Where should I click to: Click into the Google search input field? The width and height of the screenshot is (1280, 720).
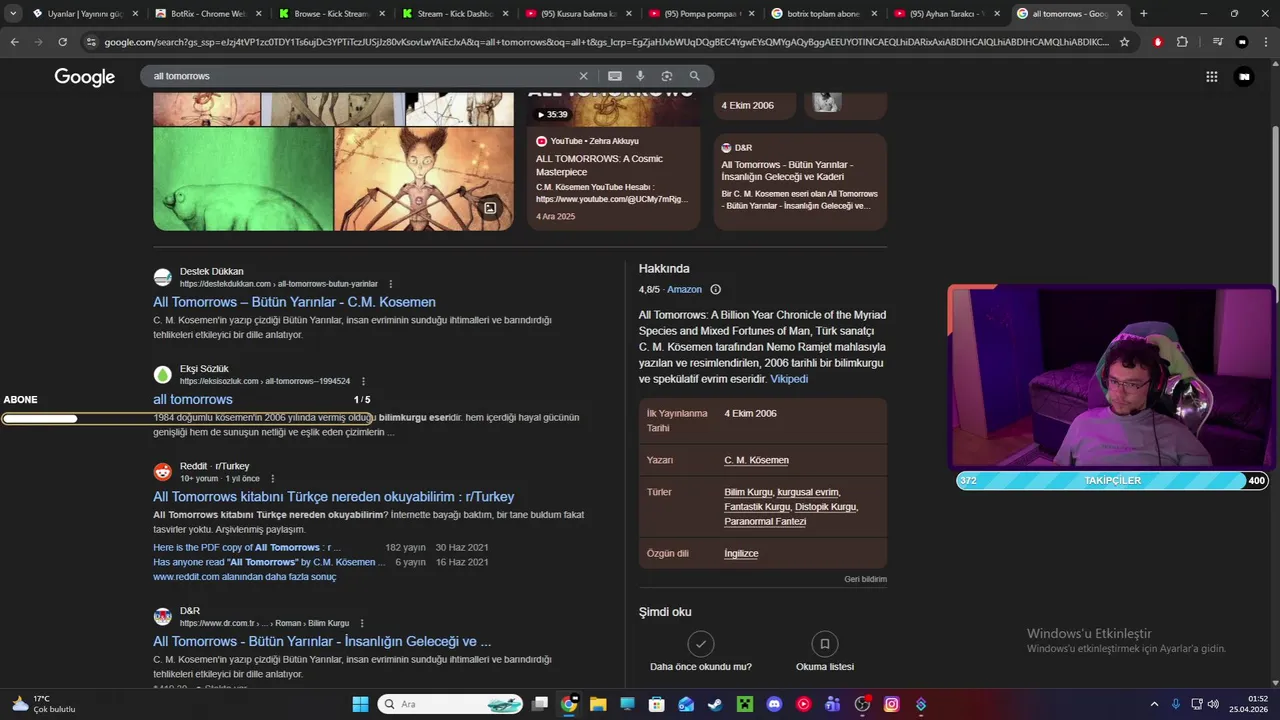360,76
